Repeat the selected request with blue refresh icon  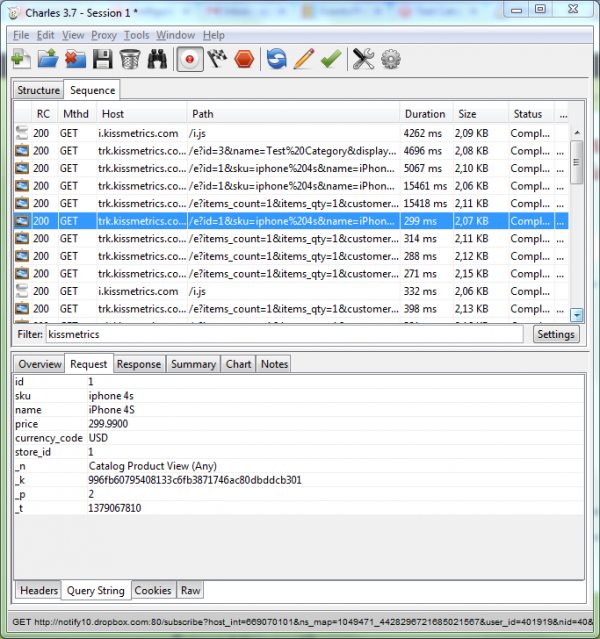277,59
